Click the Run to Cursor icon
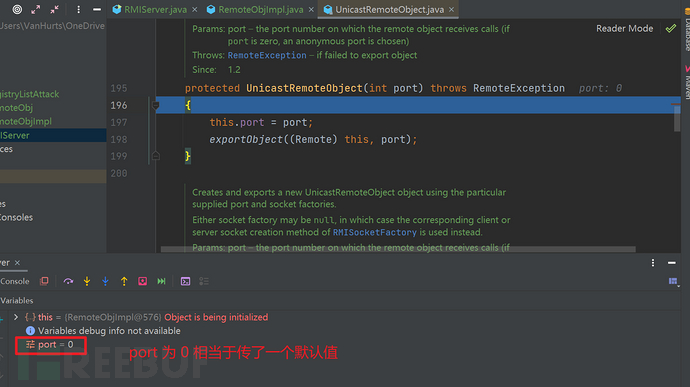This screenshot has height=387, width=690. tap(161, 281)
